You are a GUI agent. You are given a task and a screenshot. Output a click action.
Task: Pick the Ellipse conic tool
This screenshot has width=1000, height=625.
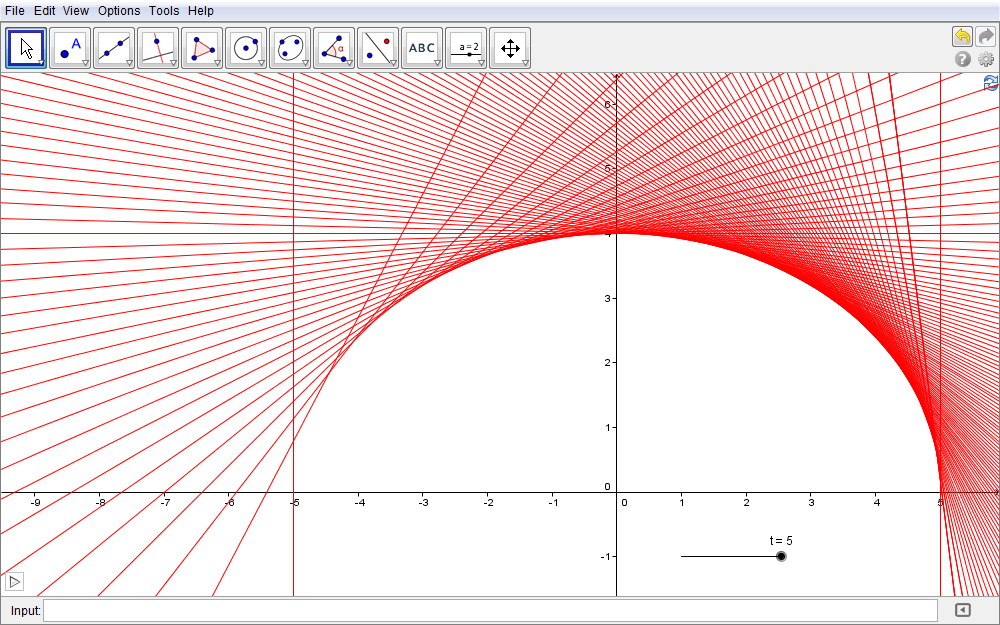coord(290,47)
